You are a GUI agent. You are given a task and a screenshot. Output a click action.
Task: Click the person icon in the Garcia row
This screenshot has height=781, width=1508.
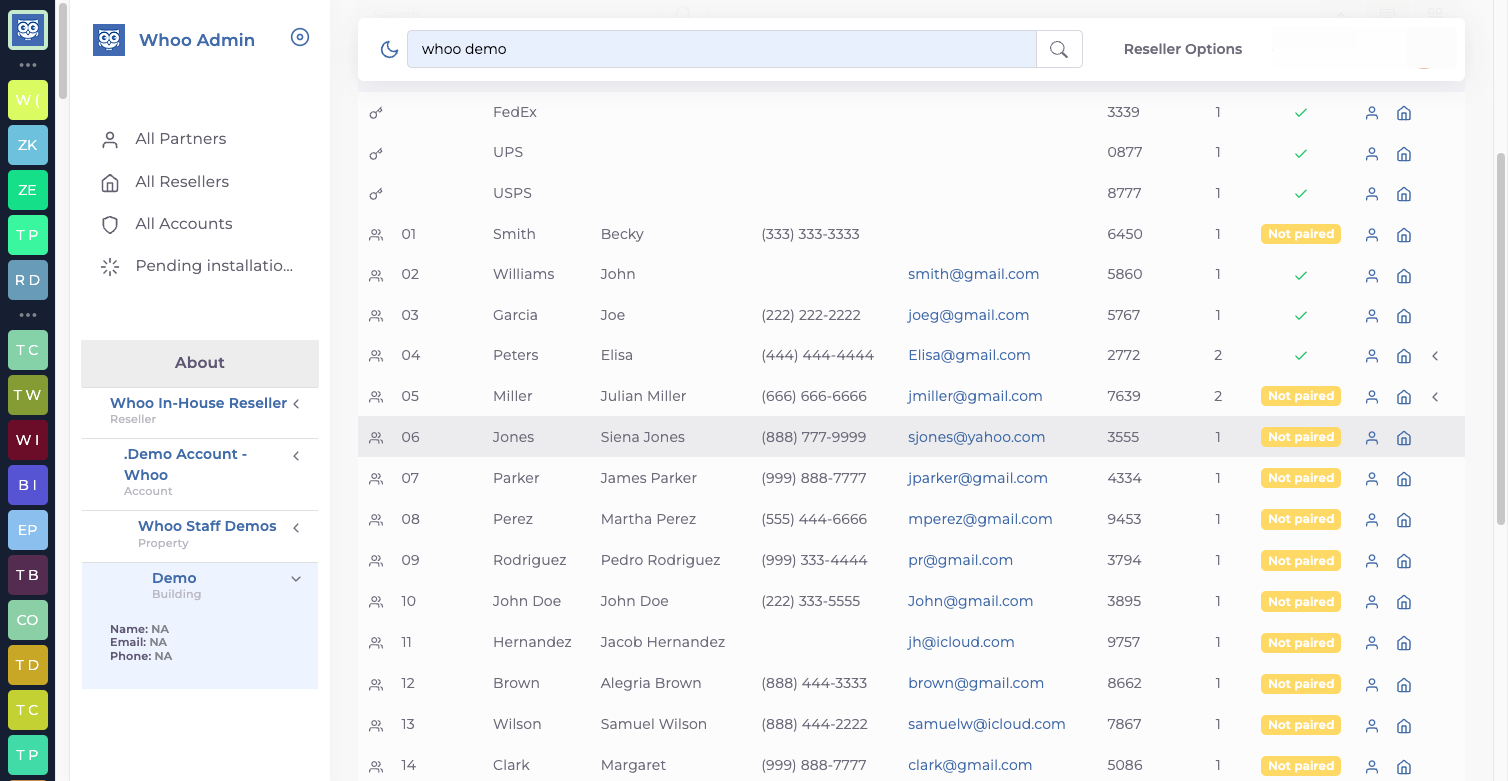click(1372, 316)
